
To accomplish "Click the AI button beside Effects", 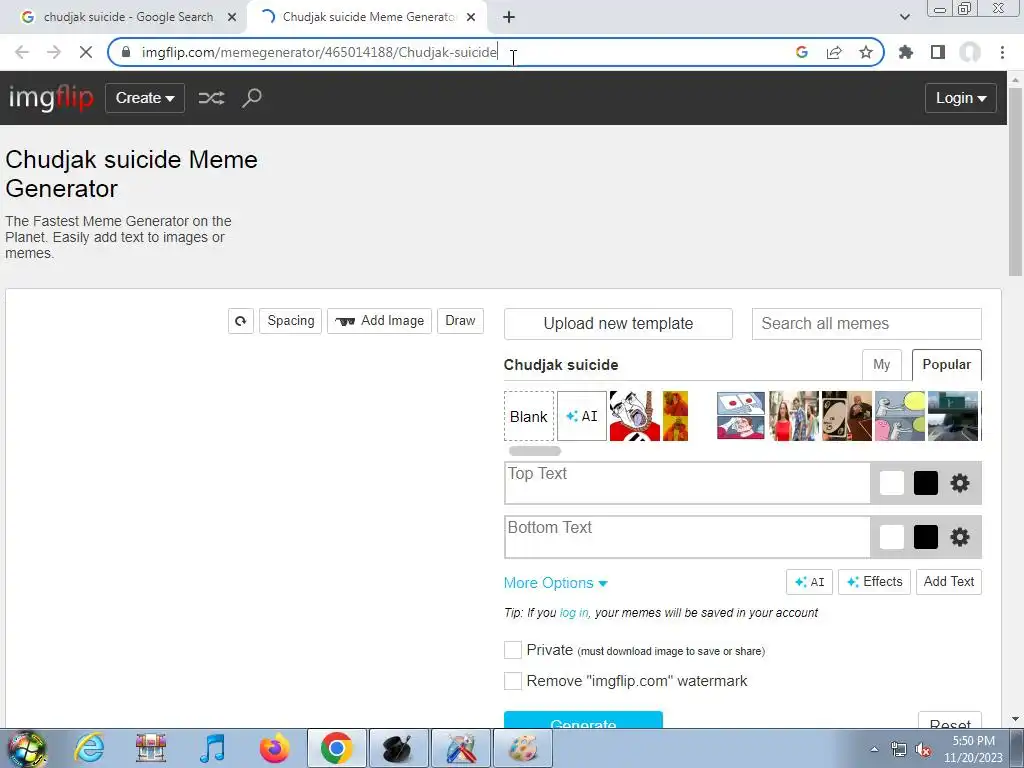I will click(x=809, y=582).
